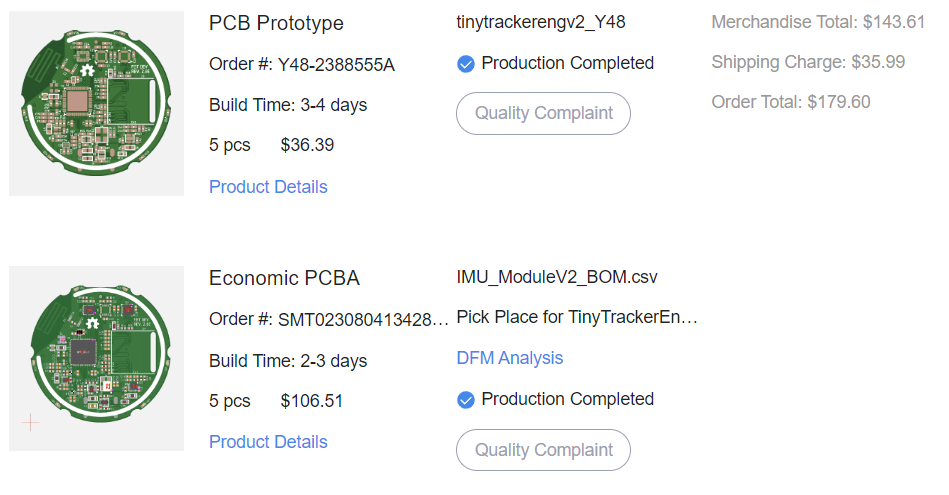Click the Order Total $179.60 text
The image size is (949, 495).
coord(791,102)
